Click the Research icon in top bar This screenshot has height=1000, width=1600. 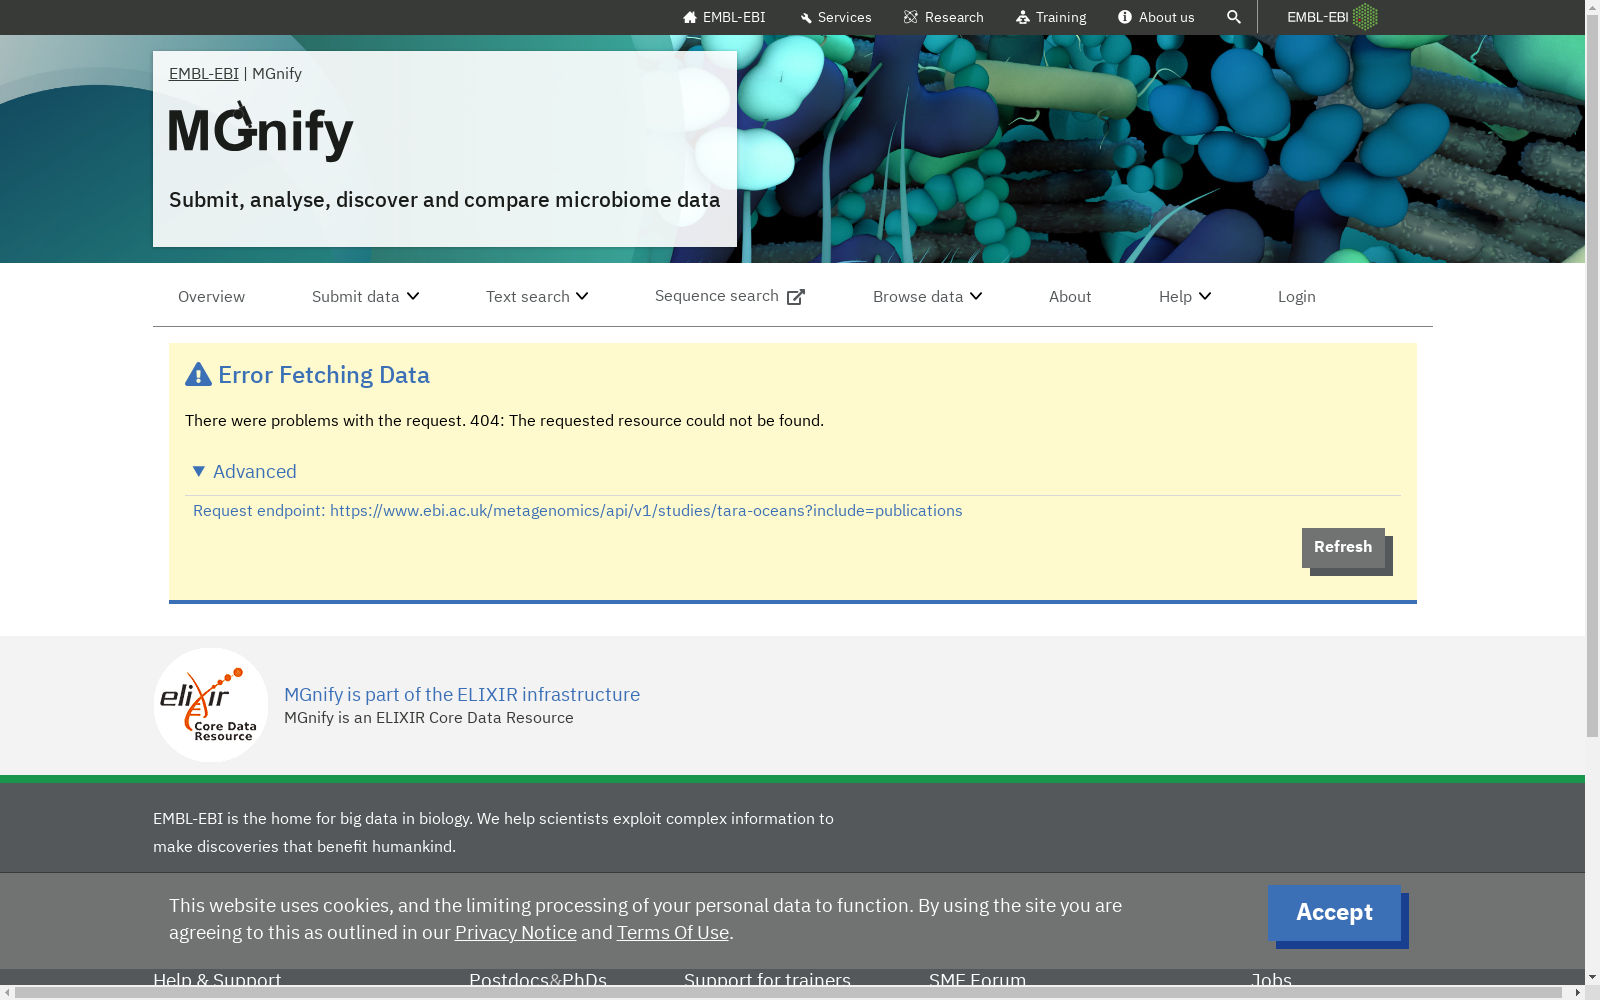point(911,17)
